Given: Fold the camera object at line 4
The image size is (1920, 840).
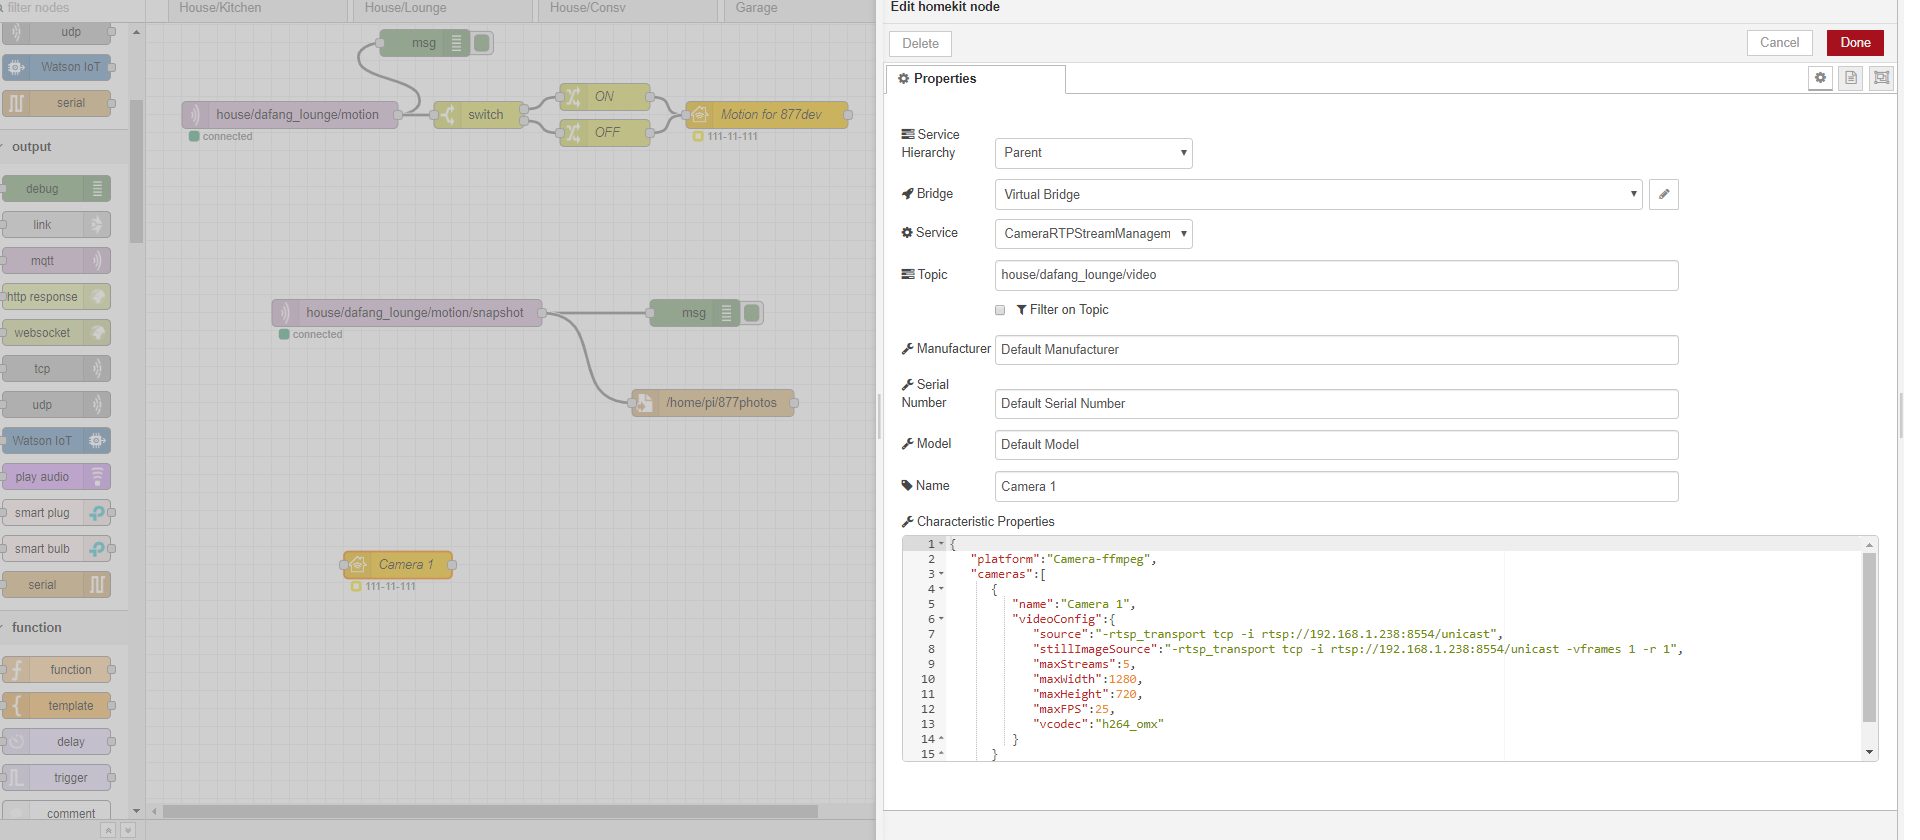Looking at the screenshot, I should pos(941,589).
